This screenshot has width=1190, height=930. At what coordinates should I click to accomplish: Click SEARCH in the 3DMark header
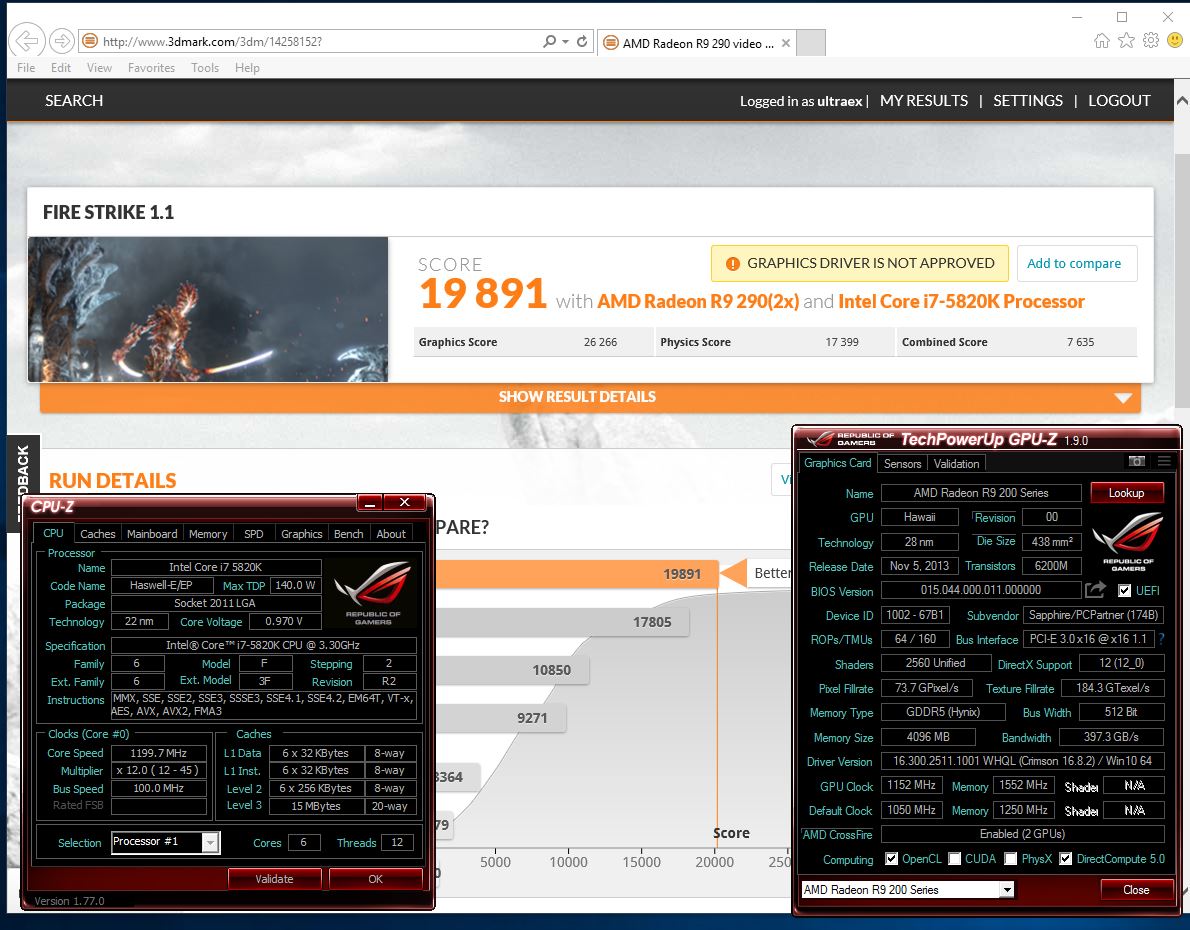[74, 100]
